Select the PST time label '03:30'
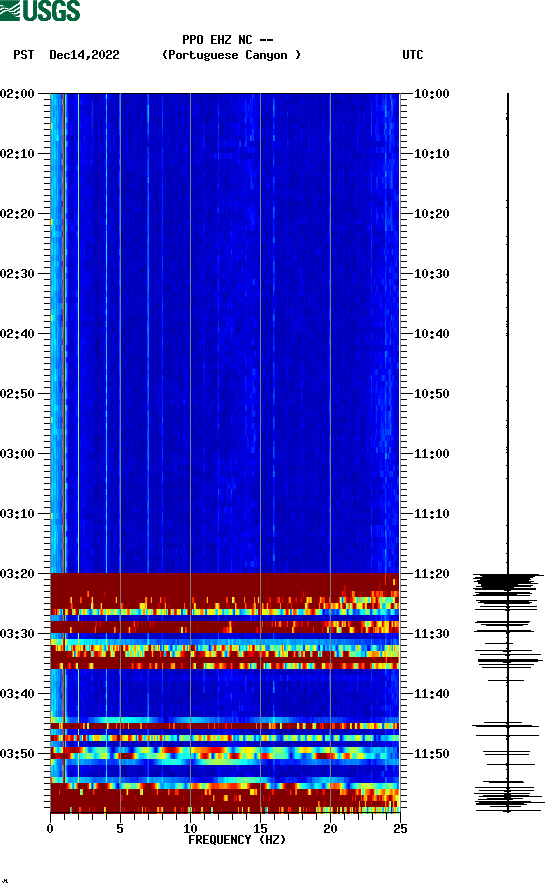 tap(18, 634)
